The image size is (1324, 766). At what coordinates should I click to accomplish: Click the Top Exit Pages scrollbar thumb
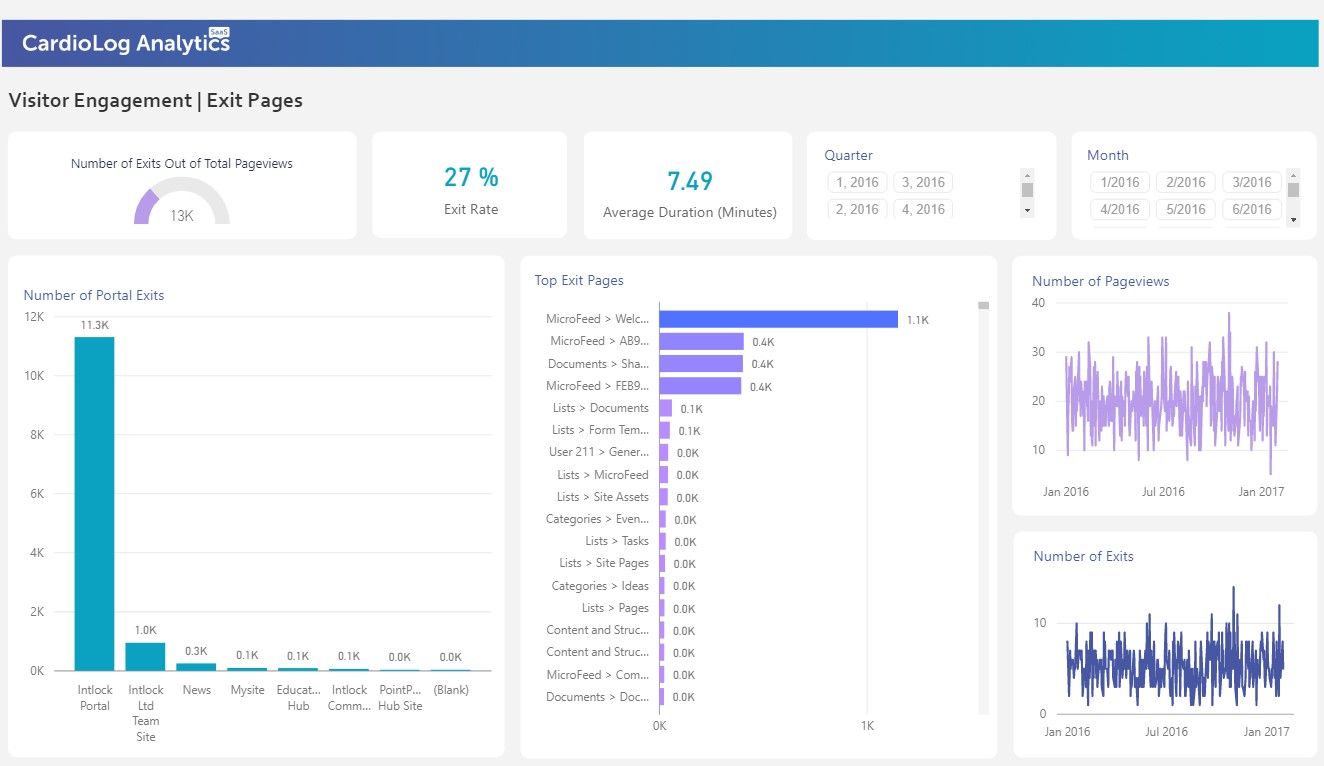tap(983, 305)
